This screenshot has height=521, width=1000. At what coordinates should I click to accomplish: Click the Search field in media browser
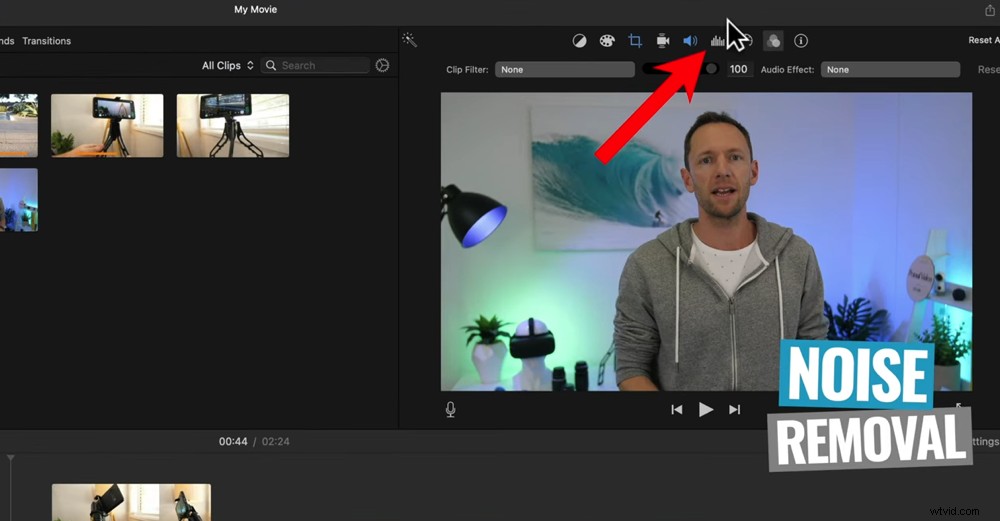(x=315, y=65)
